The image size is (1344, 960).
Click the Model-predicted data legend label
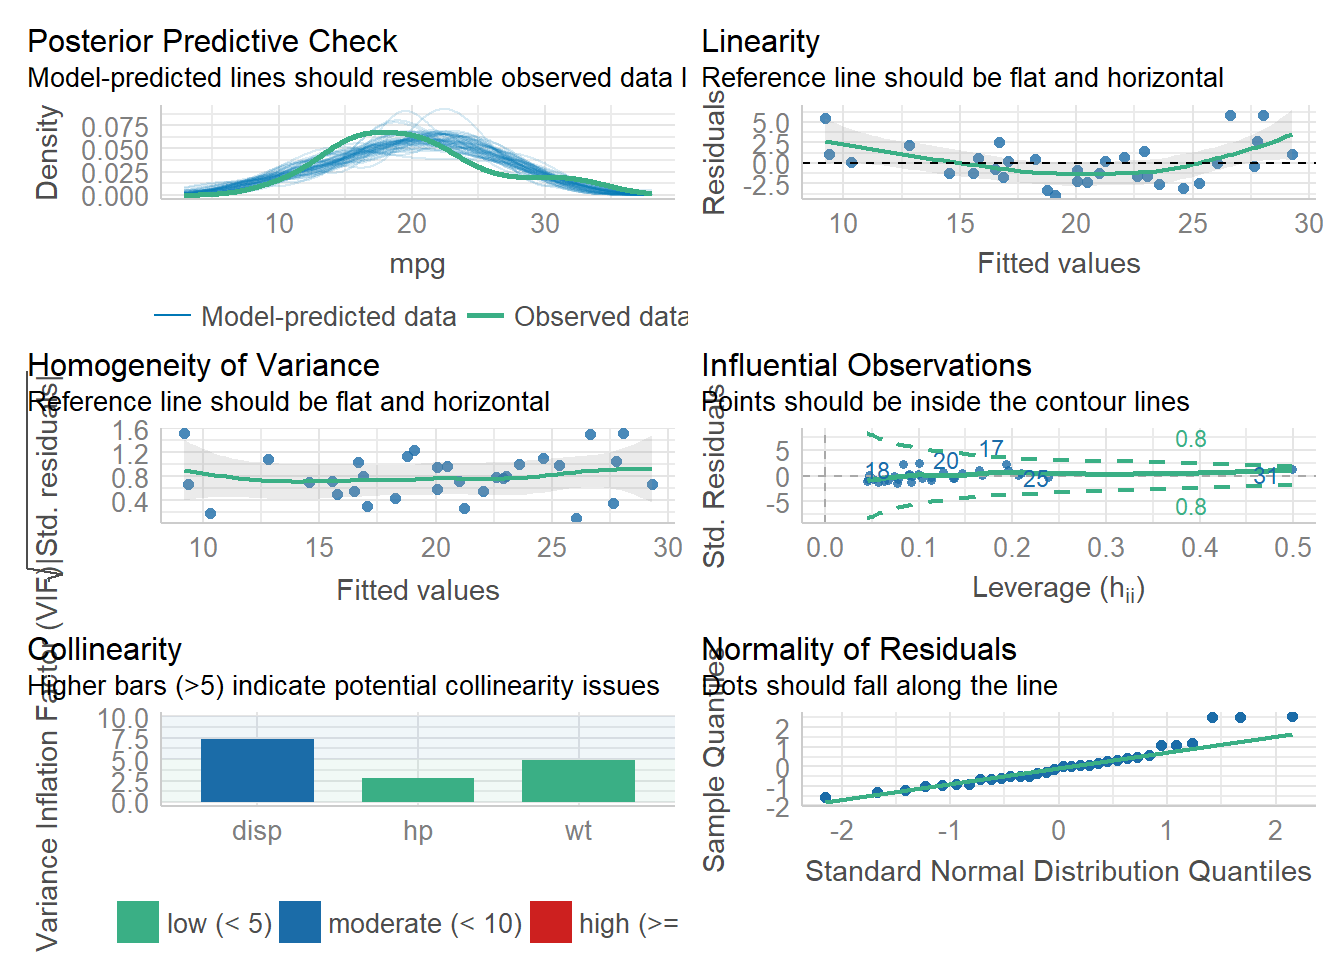pos(328,317)
